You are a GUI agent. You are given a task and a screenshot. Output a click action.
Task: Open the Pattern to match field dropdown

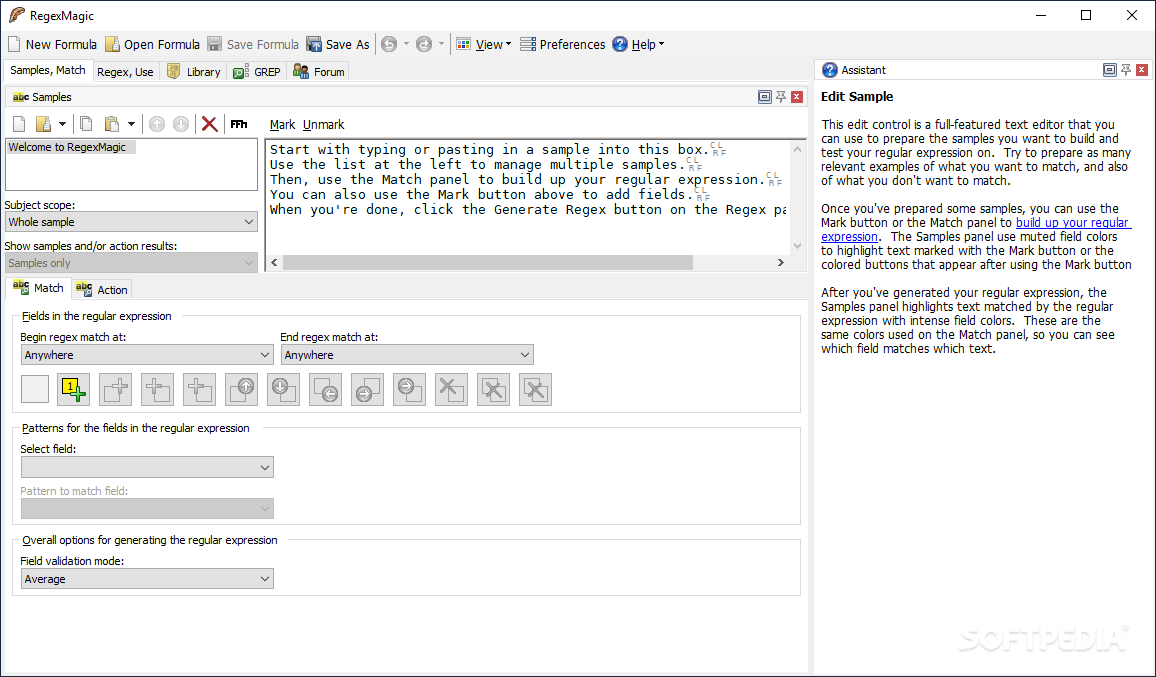pos(147,509)
